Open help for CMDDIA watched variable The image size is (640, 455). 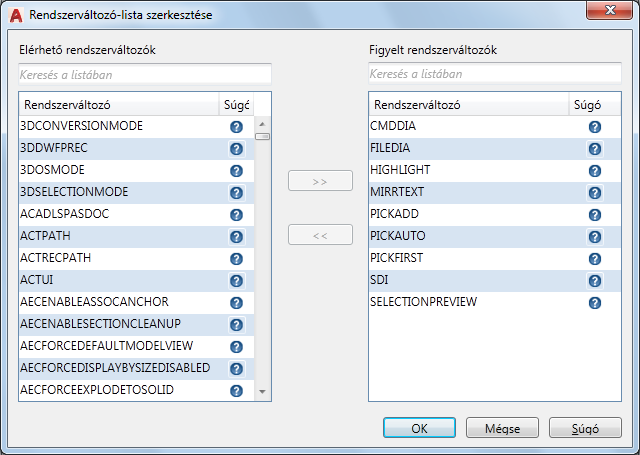[x=594, y=127]
